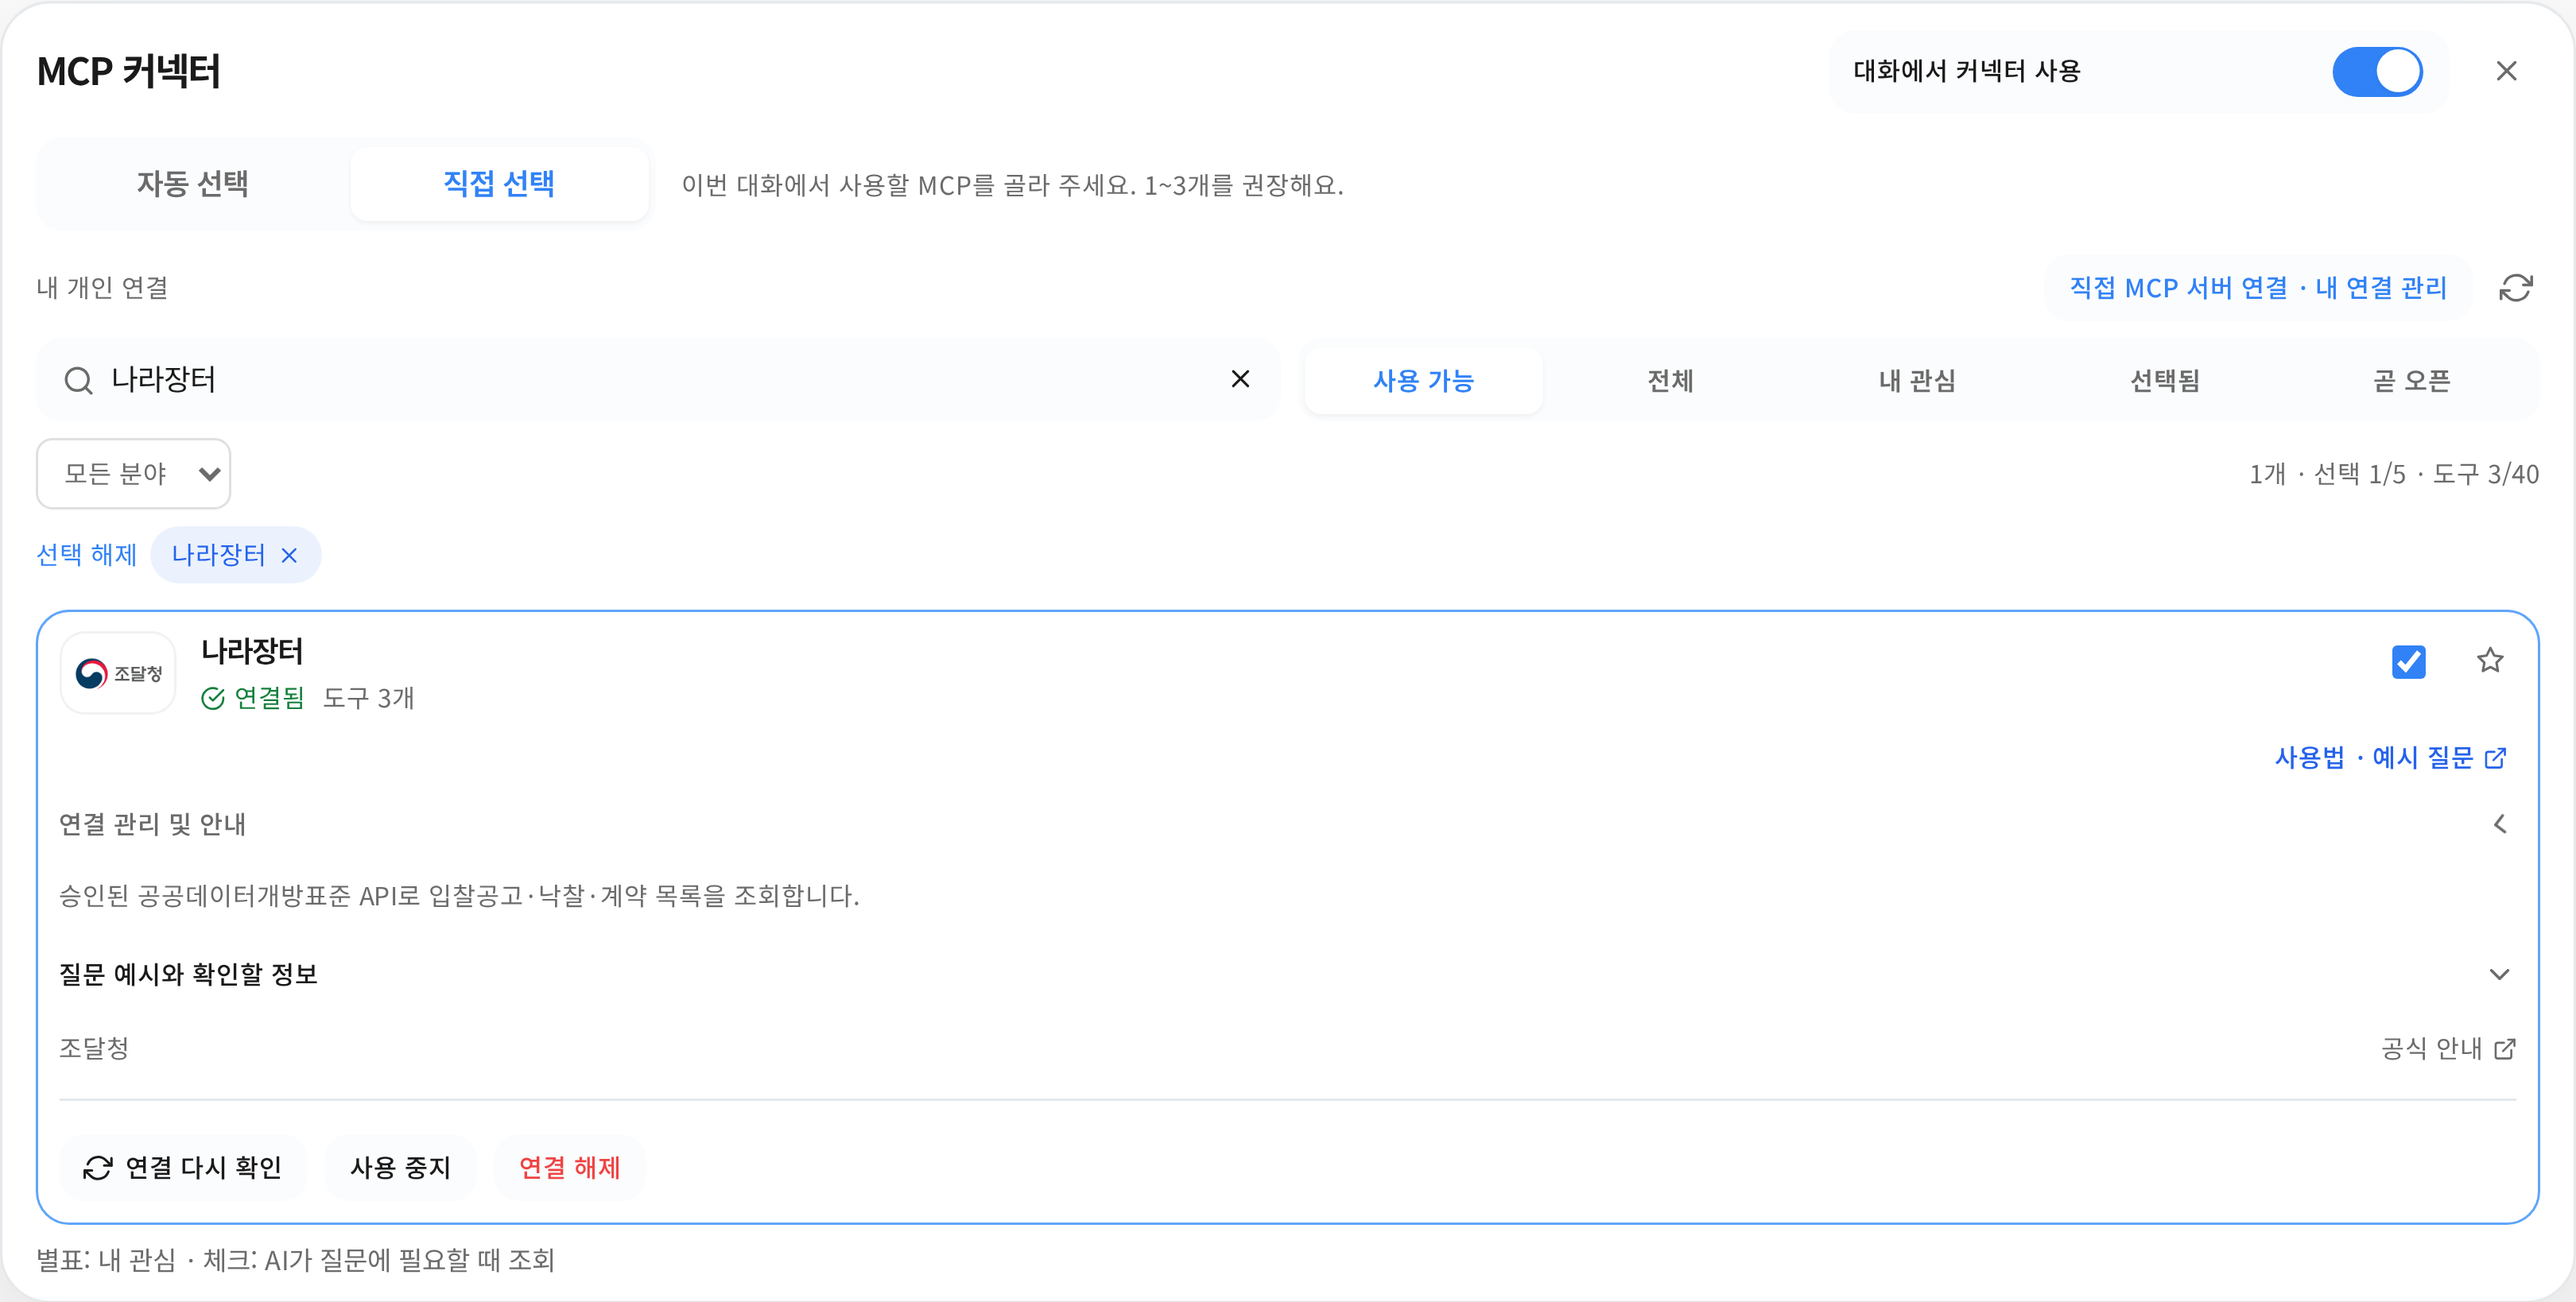Screen dimensions: 2576x1302
Task: Show the 내 관심 filter tab
Action: (x=1917, y=381)
